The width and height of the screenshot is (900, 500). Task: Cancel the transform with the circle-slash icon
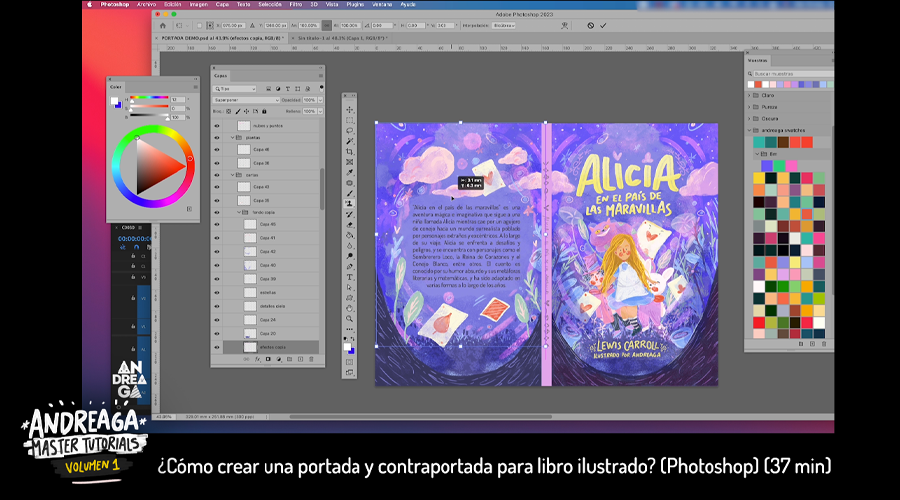pos(590,25)
